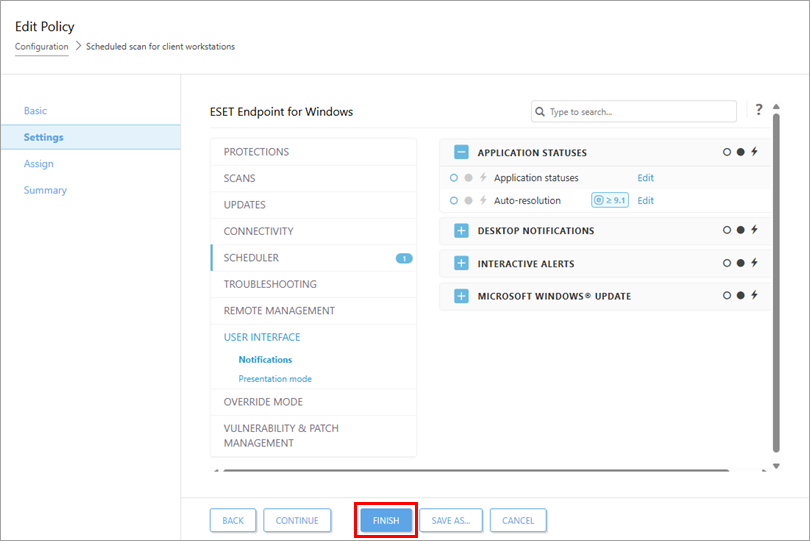Select the gray Apply dot for Auto-resolution
810x541 pixels.
click(468, 201)
